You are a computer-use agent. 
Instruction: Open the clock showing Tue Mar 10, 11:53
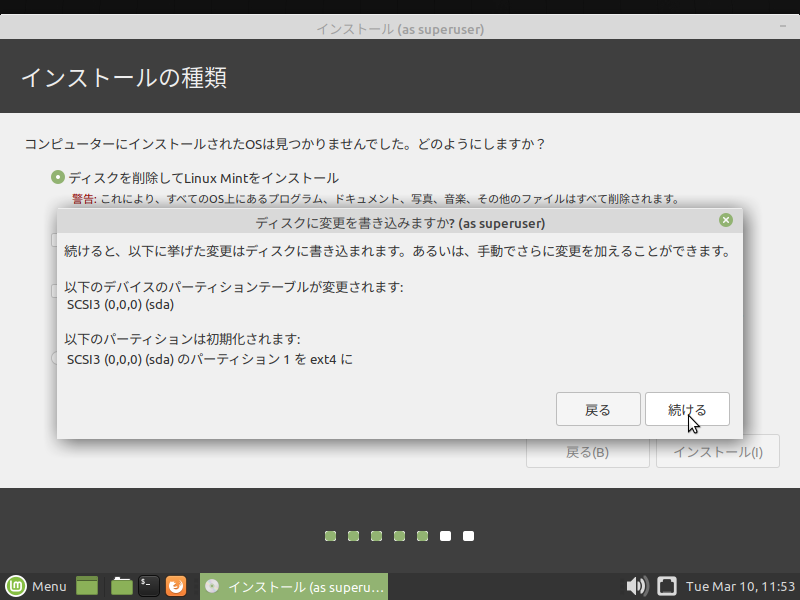(x=740, y=587)
